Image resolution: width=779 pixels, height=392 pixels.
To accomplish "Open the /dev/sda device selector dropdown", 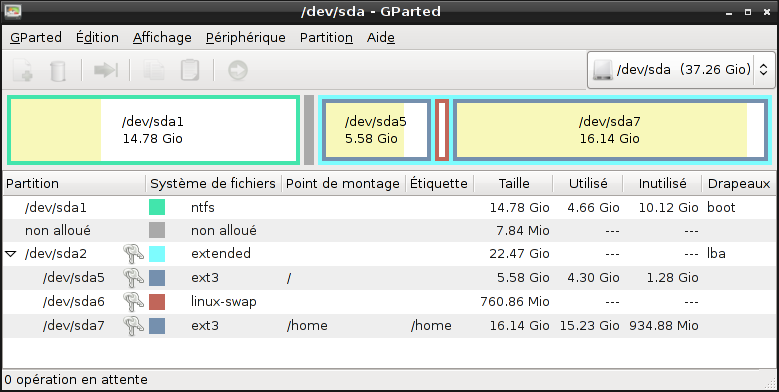I will (681, 70).
